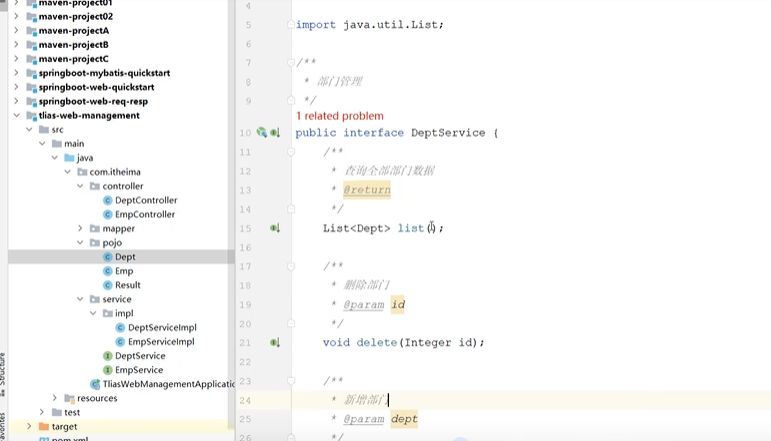Screen dimensions: 771x441
Task: Click the springboot-mybatis-quickstart module icon
Action: coord(31,74)
